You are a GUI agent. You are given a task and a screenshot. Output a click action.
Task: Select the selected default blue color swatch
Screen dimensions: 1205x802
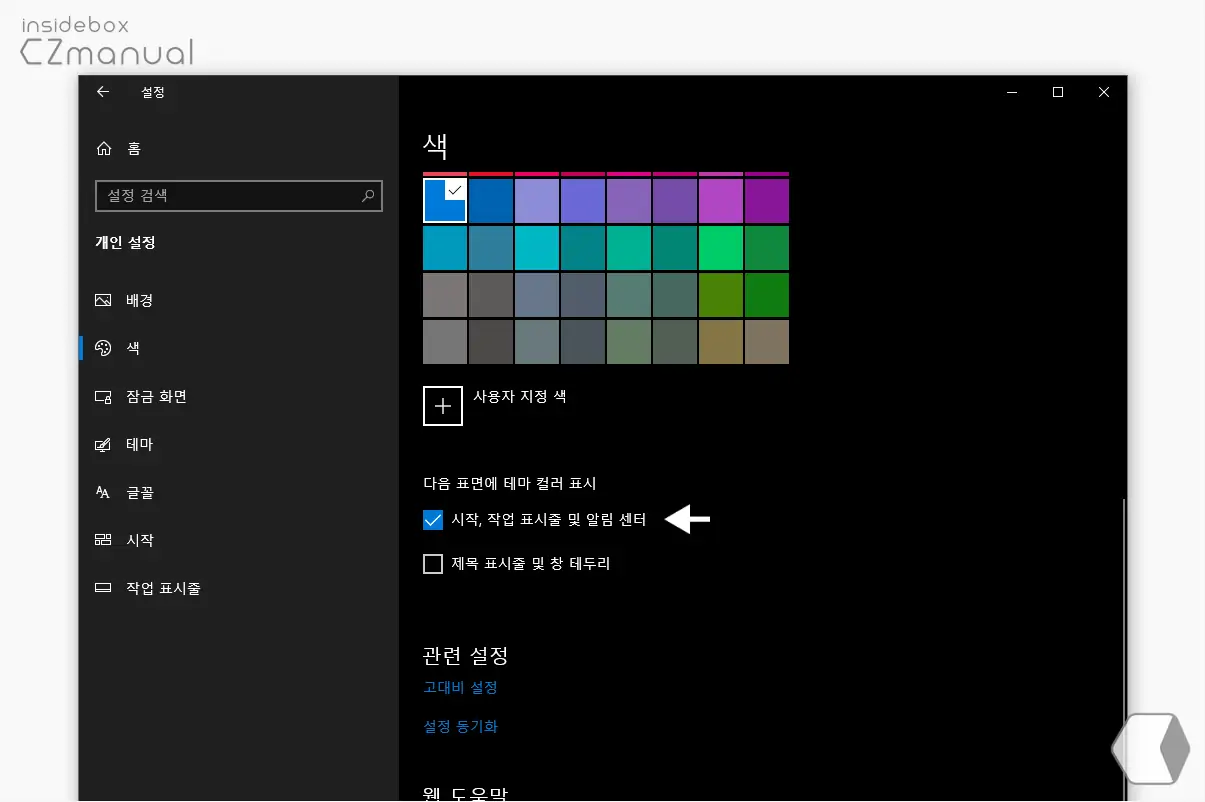pos(445,200)
